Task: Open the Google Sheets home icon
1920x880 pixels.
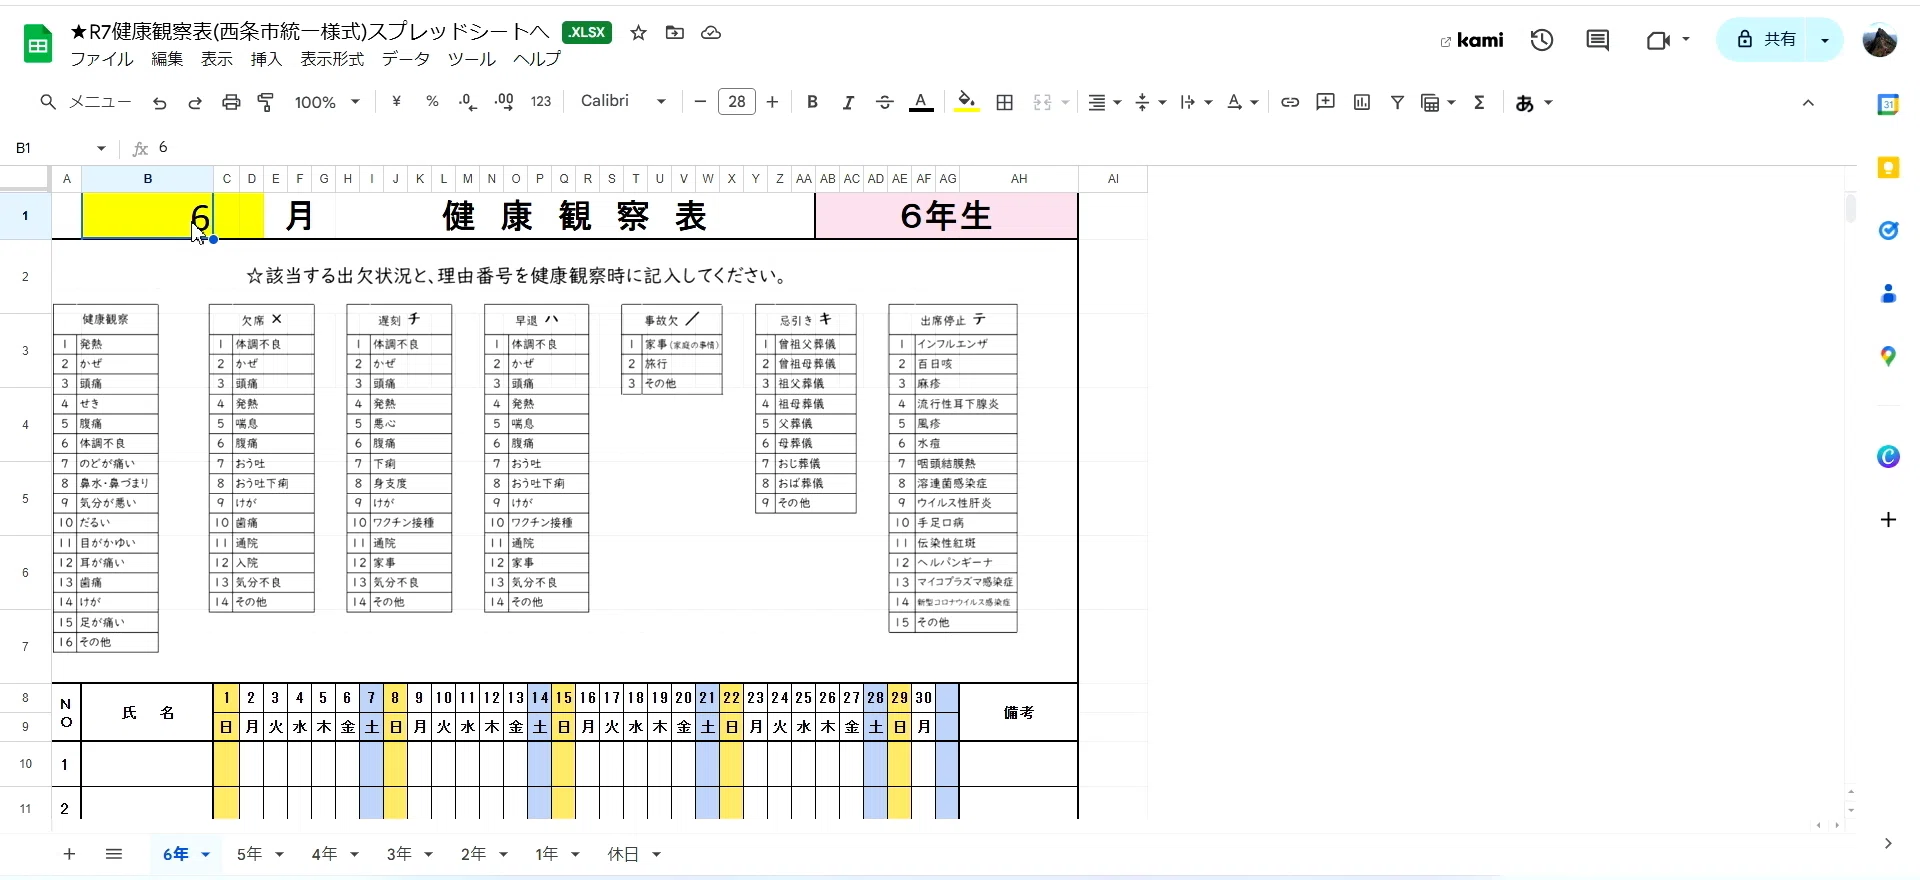Action: click(x=38, y=44)
